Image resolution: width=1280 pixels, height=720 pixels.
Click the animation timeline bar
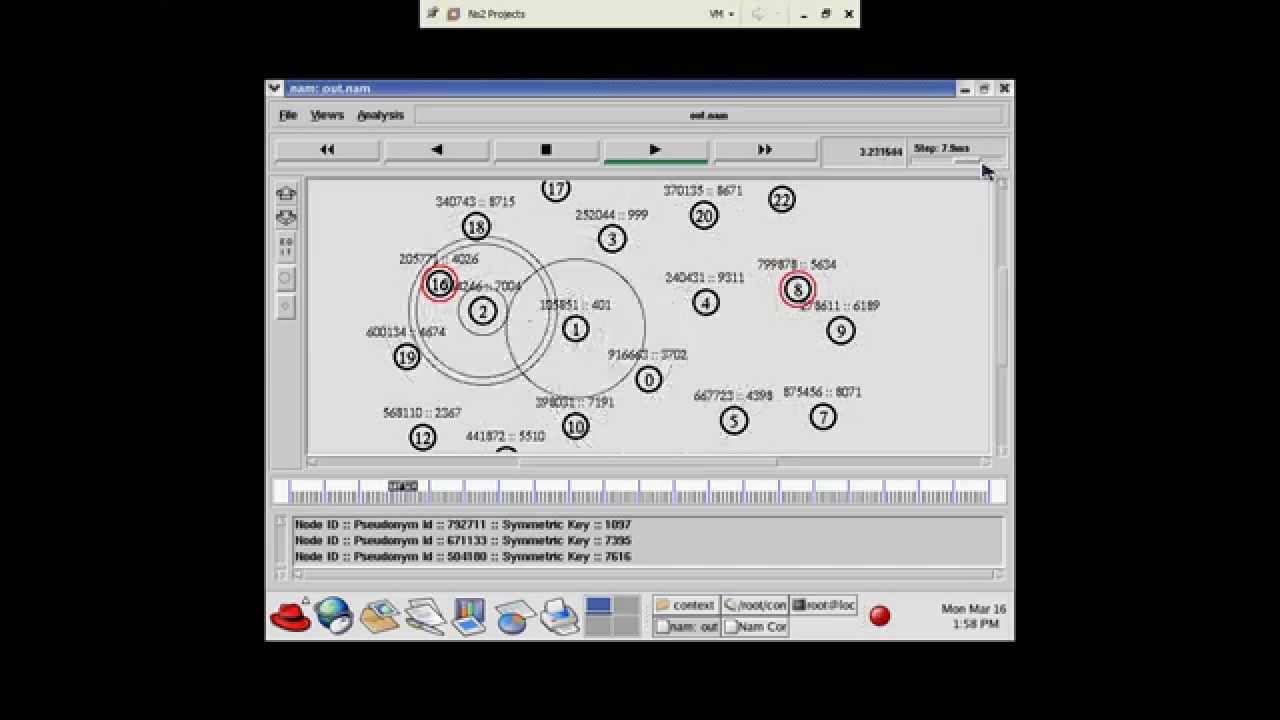click(639, 491)
